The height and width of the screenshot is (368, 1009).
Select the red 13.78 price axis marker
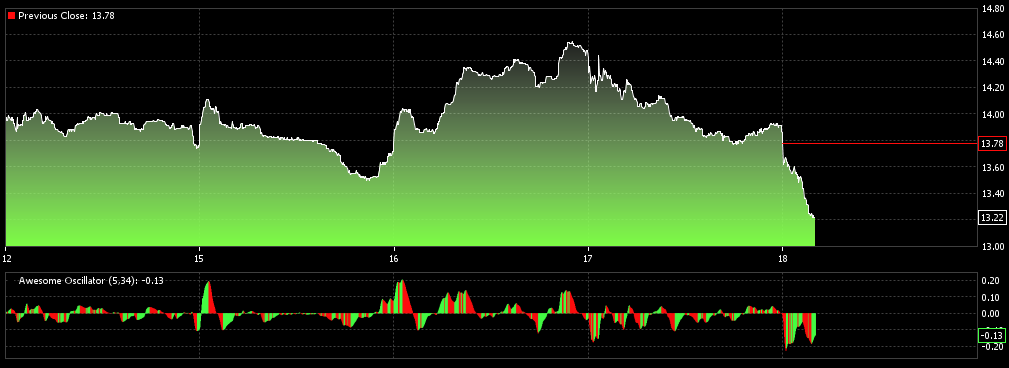coord(991,143)
